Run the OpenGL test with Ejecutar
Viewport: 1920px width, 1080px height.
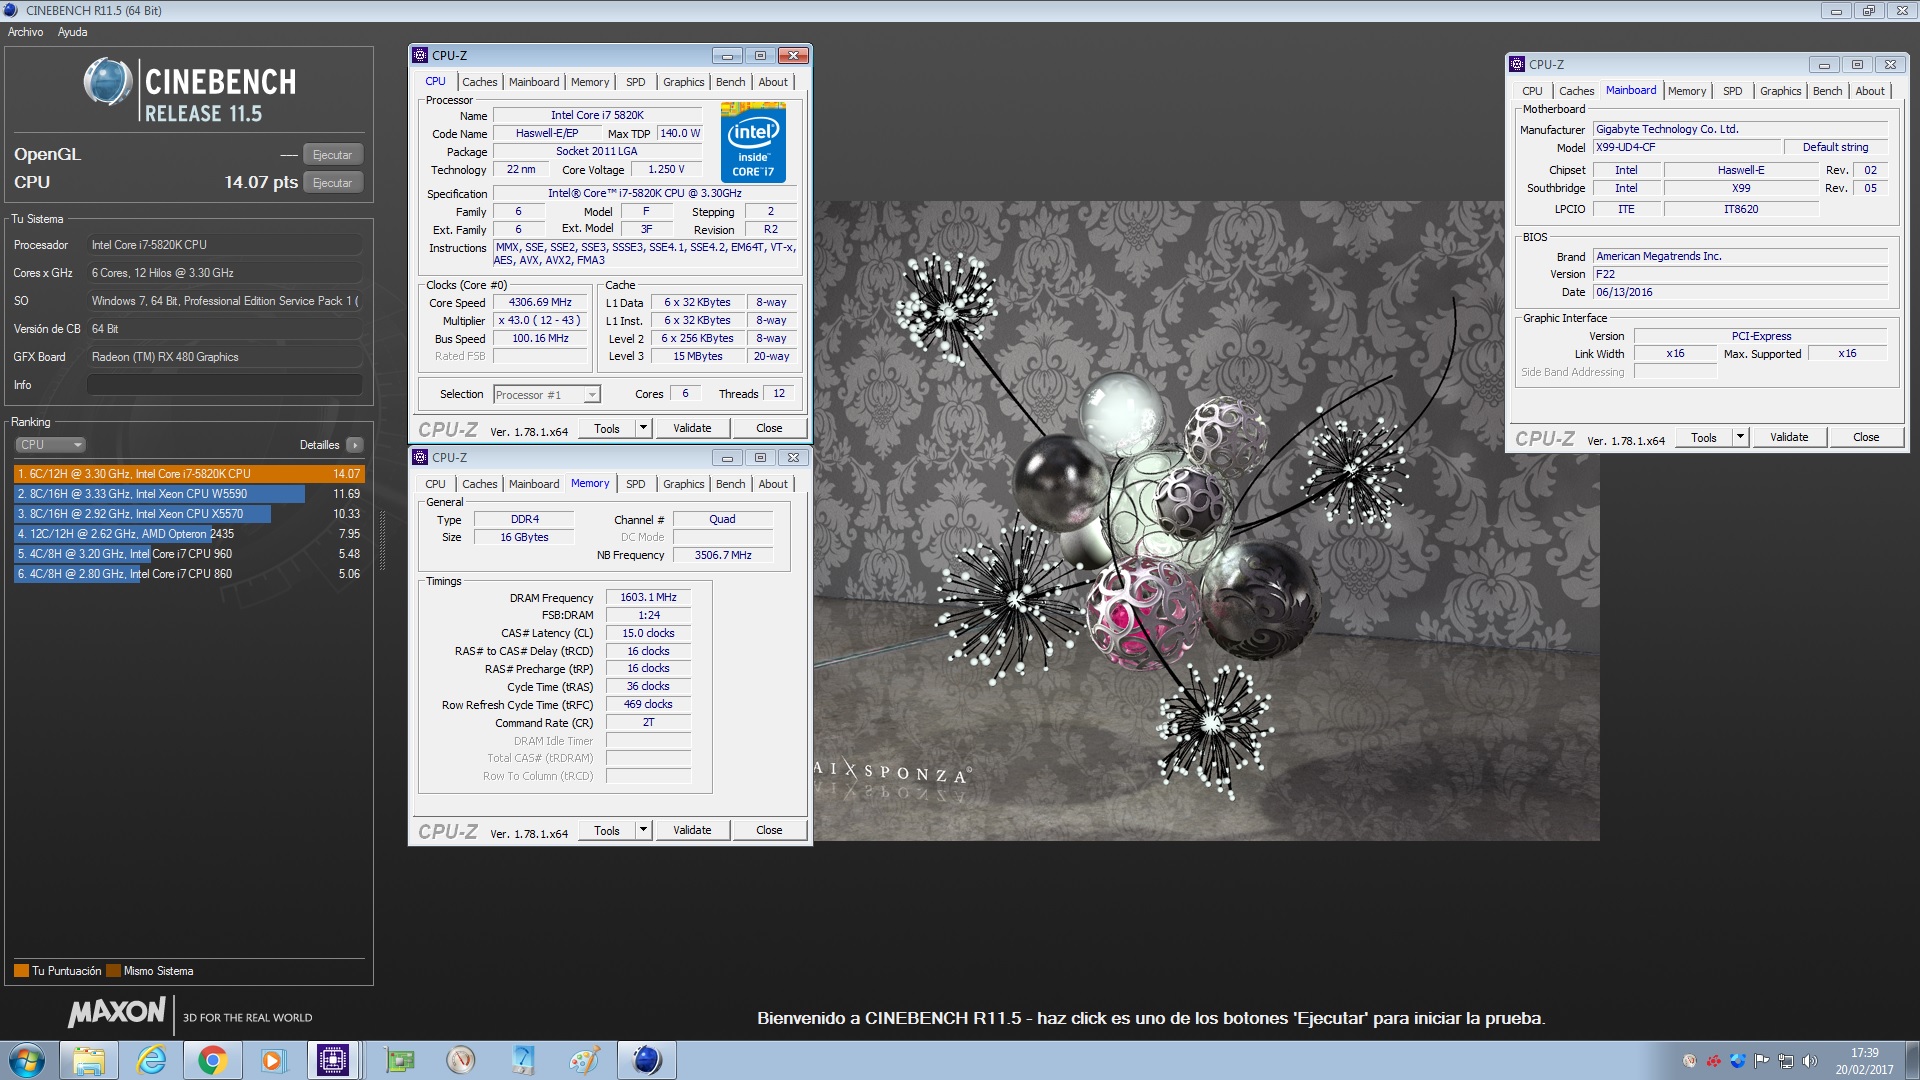332,155
